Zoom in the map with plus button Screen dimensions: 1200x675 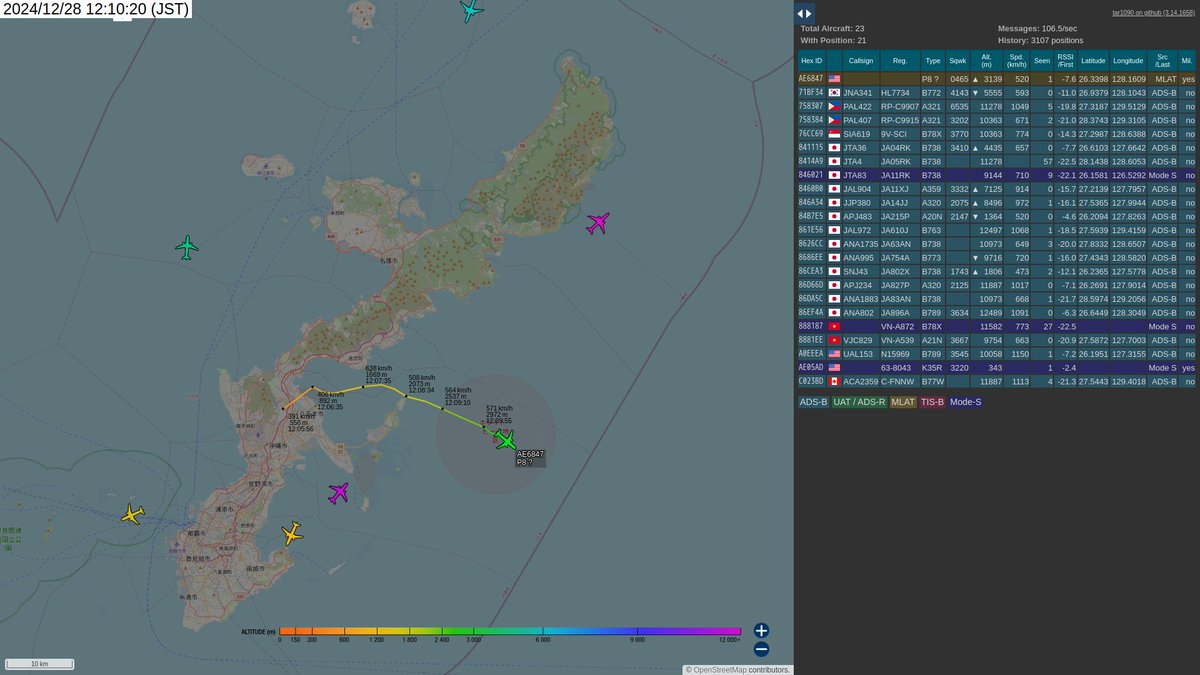pyautogui.click(x=761, y=630)
